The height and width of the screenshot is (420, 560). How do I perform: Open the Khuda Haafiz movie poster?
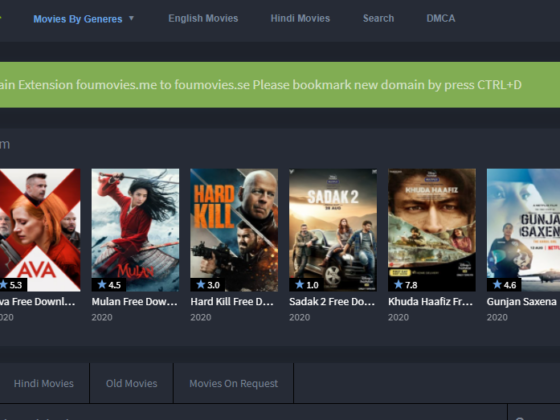point(432,230)
